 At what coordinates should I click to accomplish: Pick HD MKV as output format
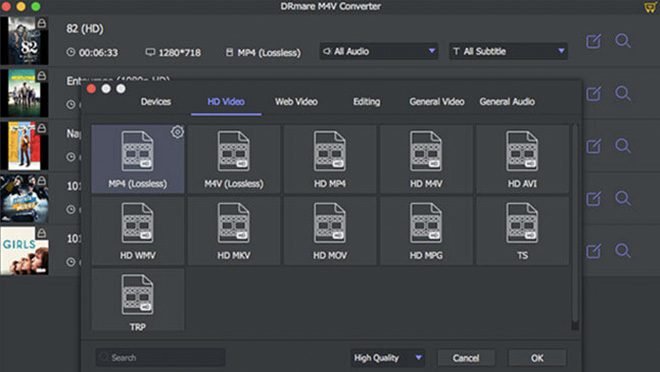[234, 231]
